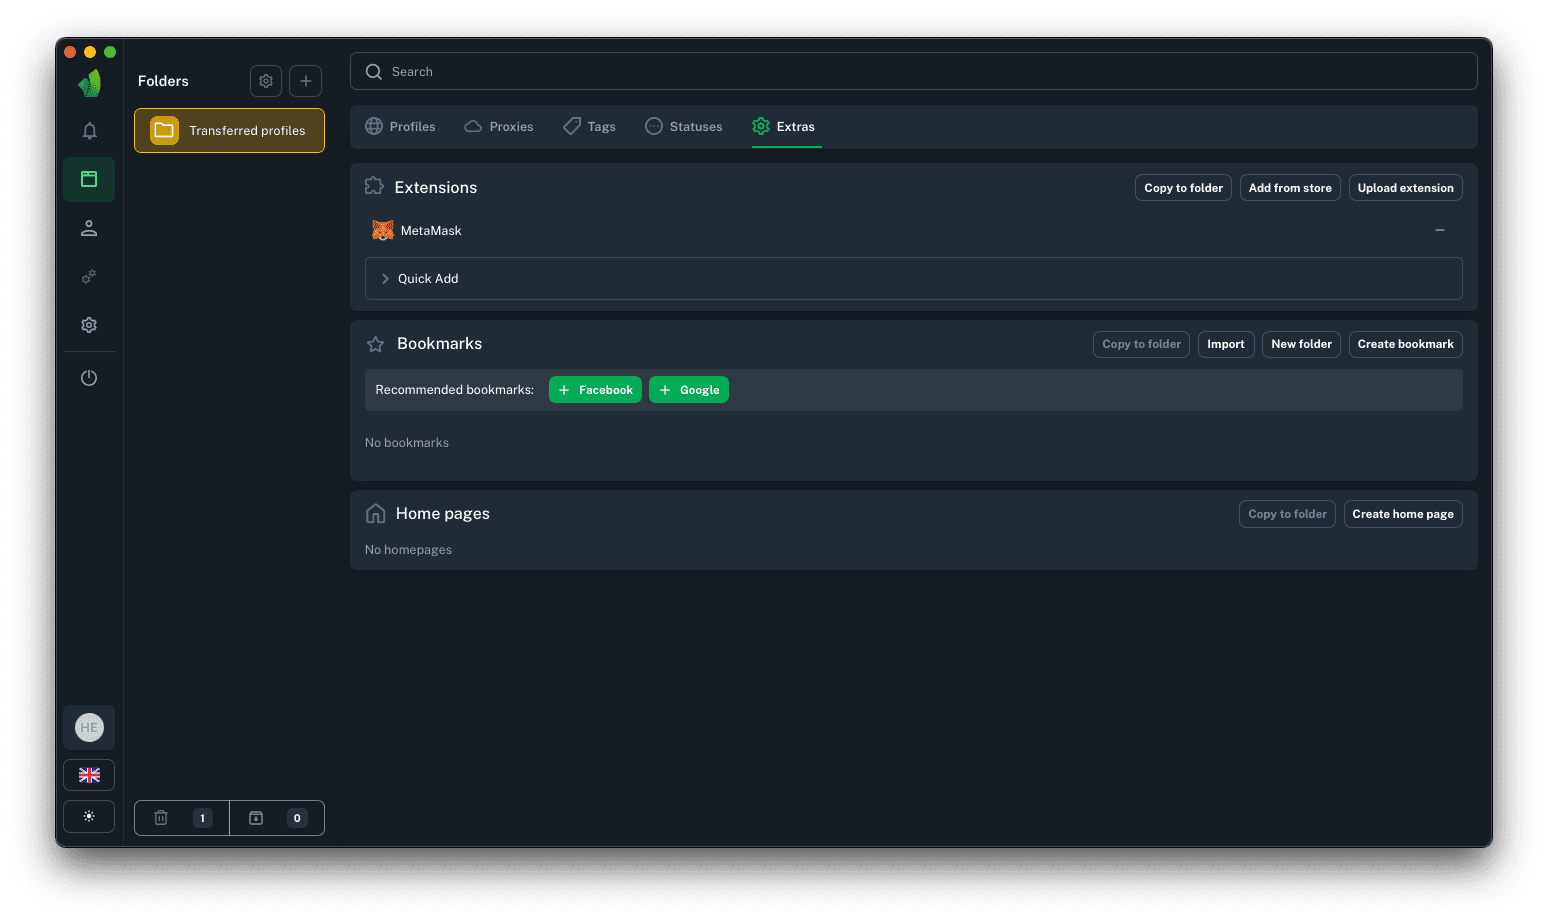Add the recommended Facebook bookmark
Image resolution: width=1548 pixels, height=921 pixels.
coord(595,390)
